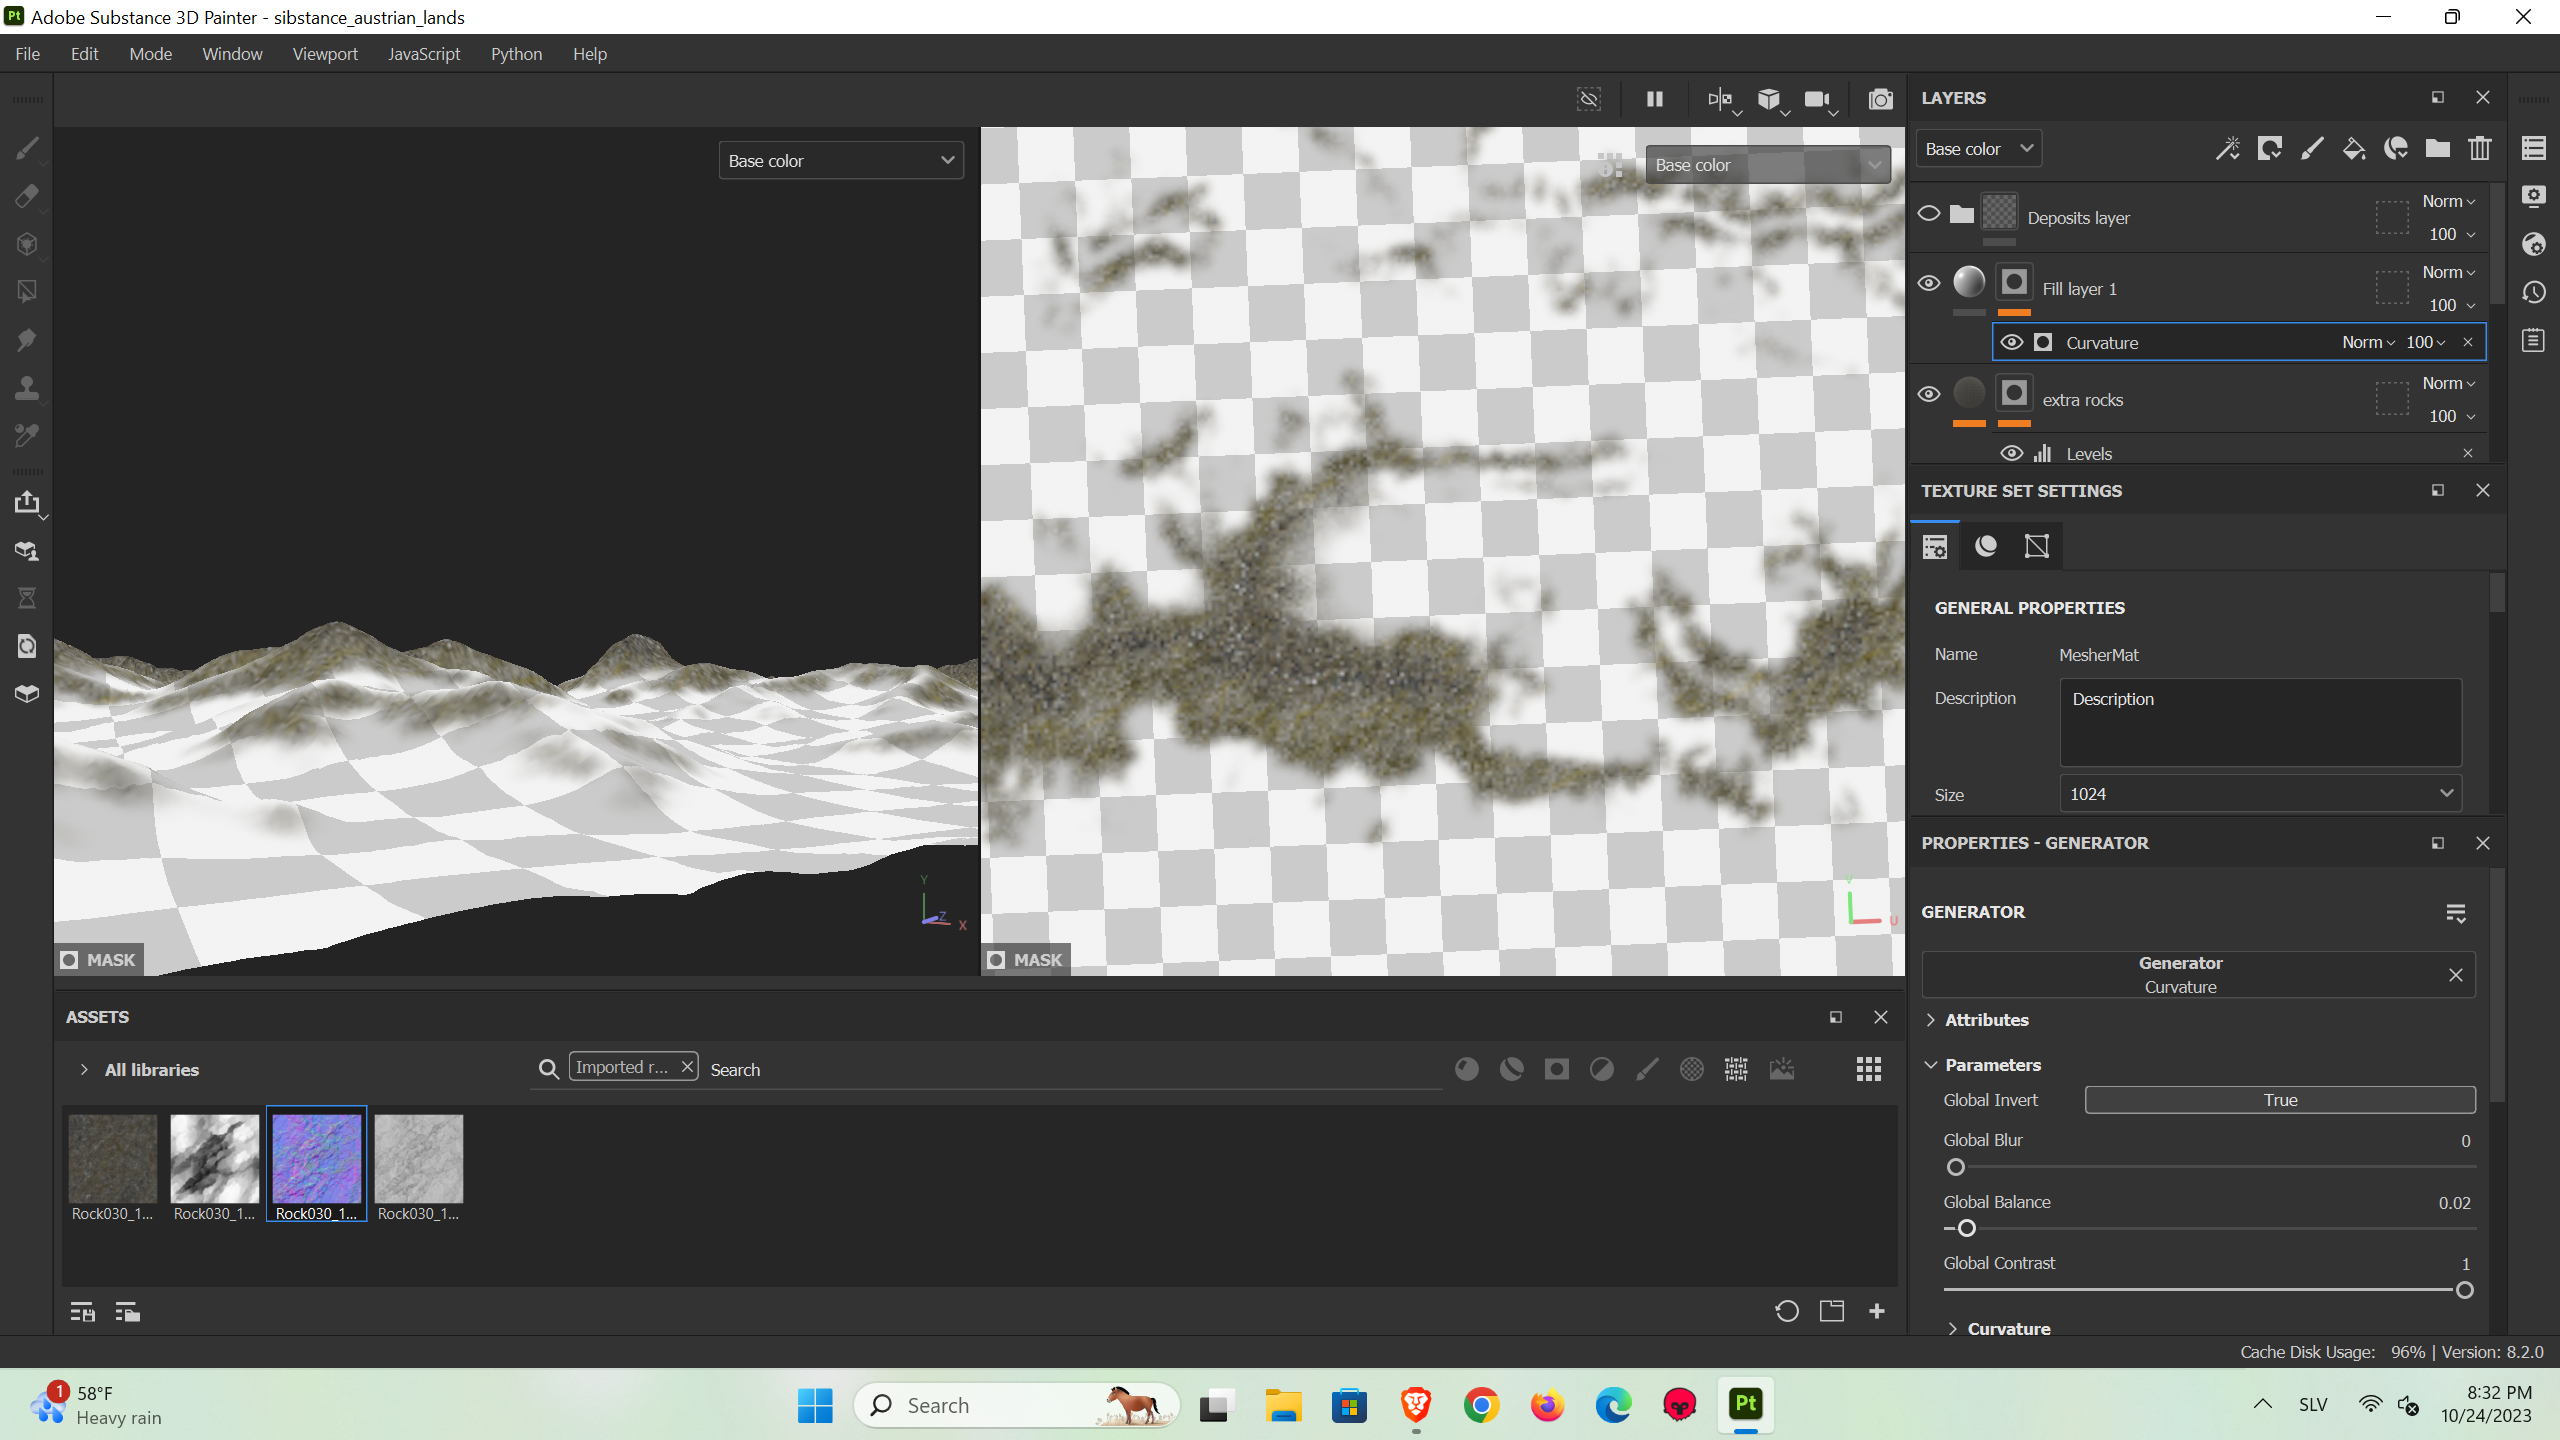Add a new fill layer

click(2354, 149)
